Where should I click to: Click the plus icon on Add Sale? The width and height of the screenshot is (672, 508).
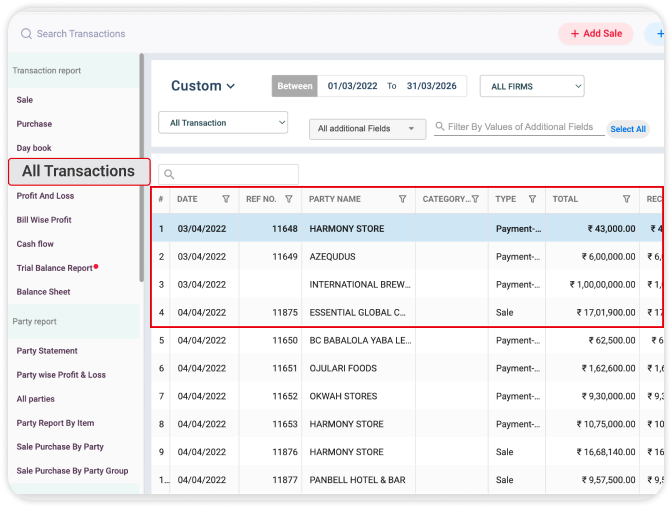[575, 33]
